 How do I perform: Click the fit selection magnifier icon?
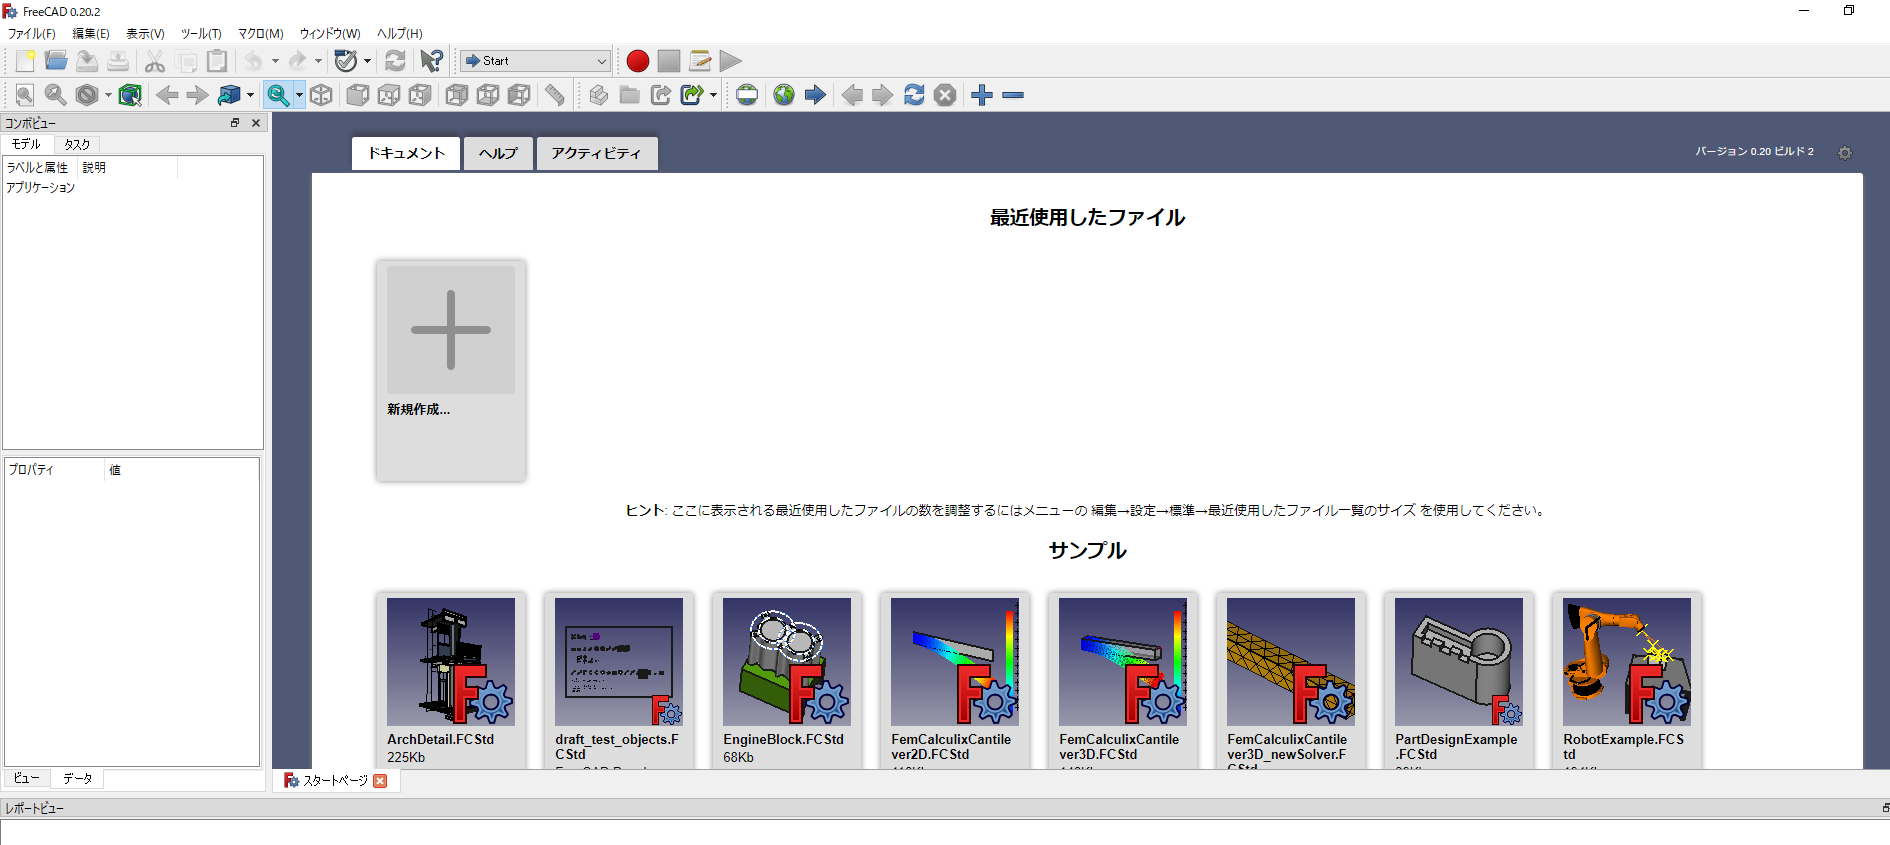pyautogui.click(x=56, y=95)
